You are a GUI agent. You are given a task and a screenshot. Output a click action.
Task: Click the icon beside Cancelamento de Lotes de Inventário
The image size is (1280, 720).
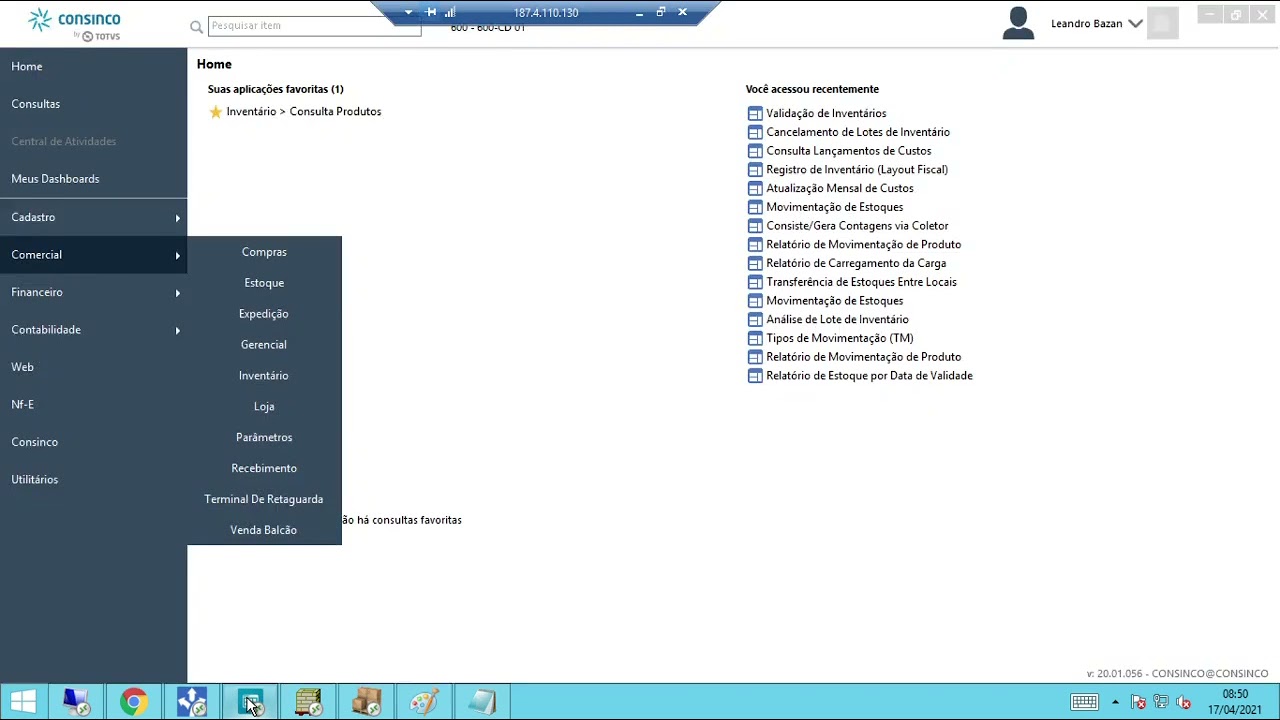(755, 132)
